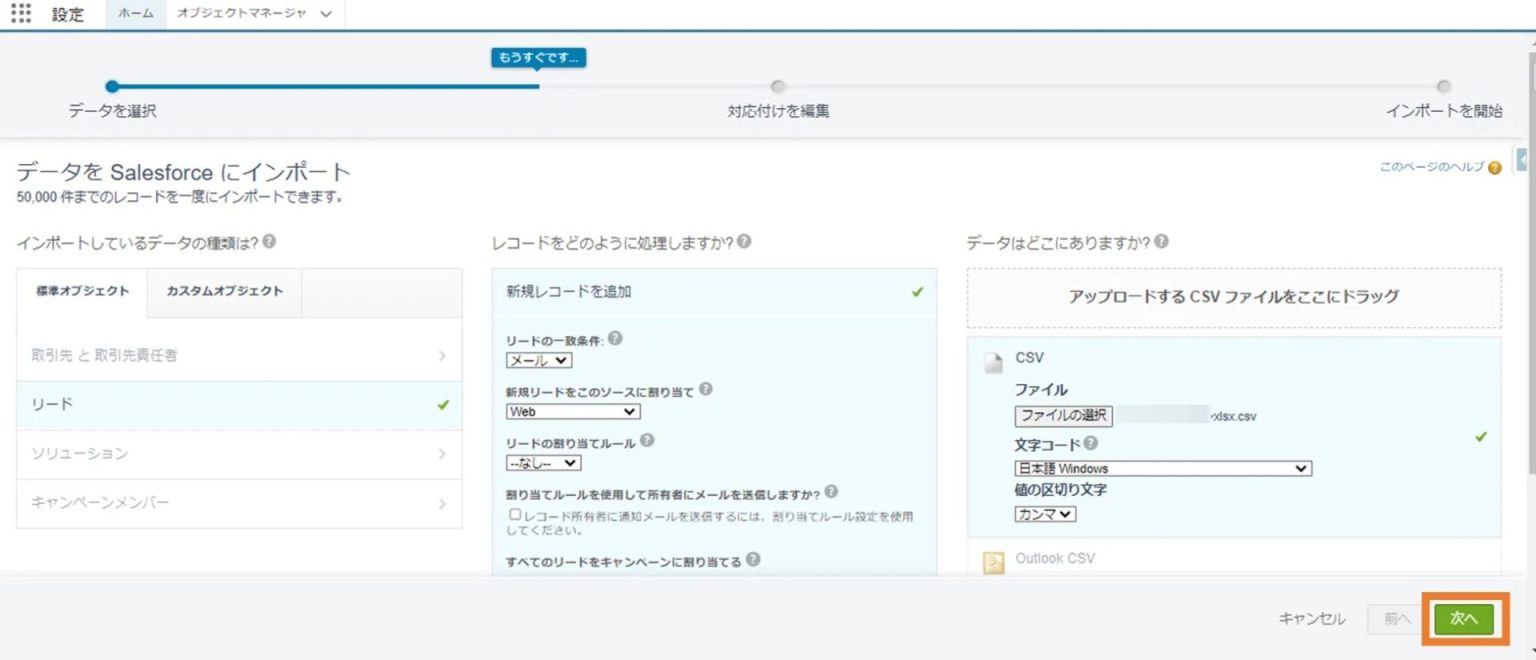Enable レコード所有者に通知メール checkbox
Viewport: 1536px width, 660px height.
(x=515, y=514)
